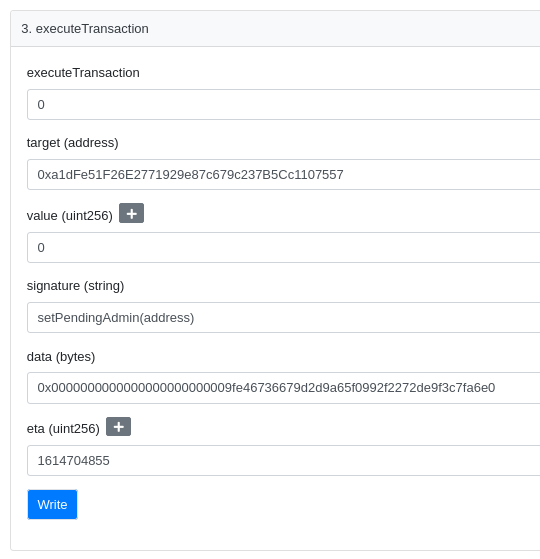Click the 0xa1dFe51F26E2771929e87c679c237B5Cc1107557 address text

190,175
